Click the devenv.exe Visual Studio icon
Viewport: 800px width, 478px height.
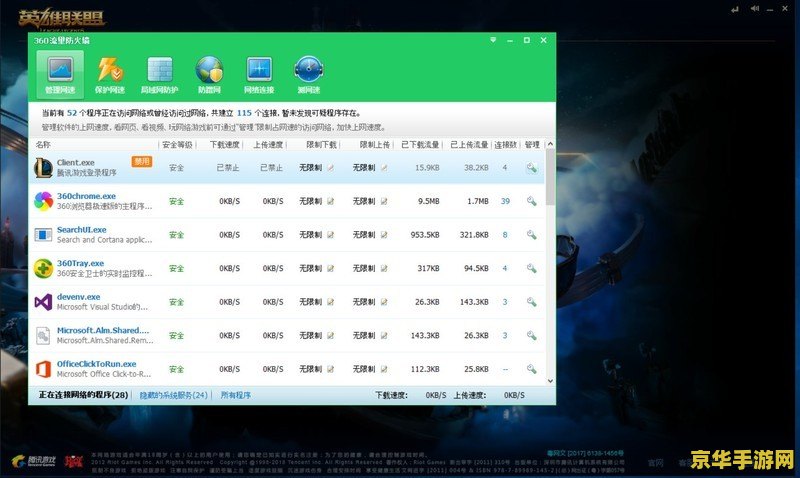pyautogui.click(x=43, y=302)
